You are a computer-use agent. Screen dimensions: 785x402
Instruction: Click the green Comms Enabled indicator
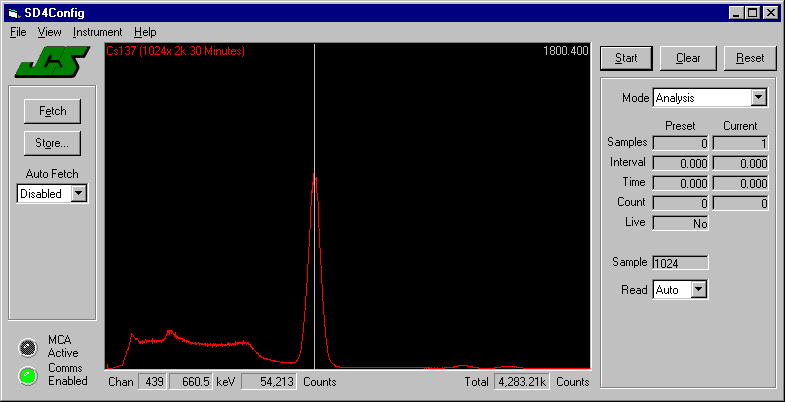pyautogui.click(x=28, y=375)
